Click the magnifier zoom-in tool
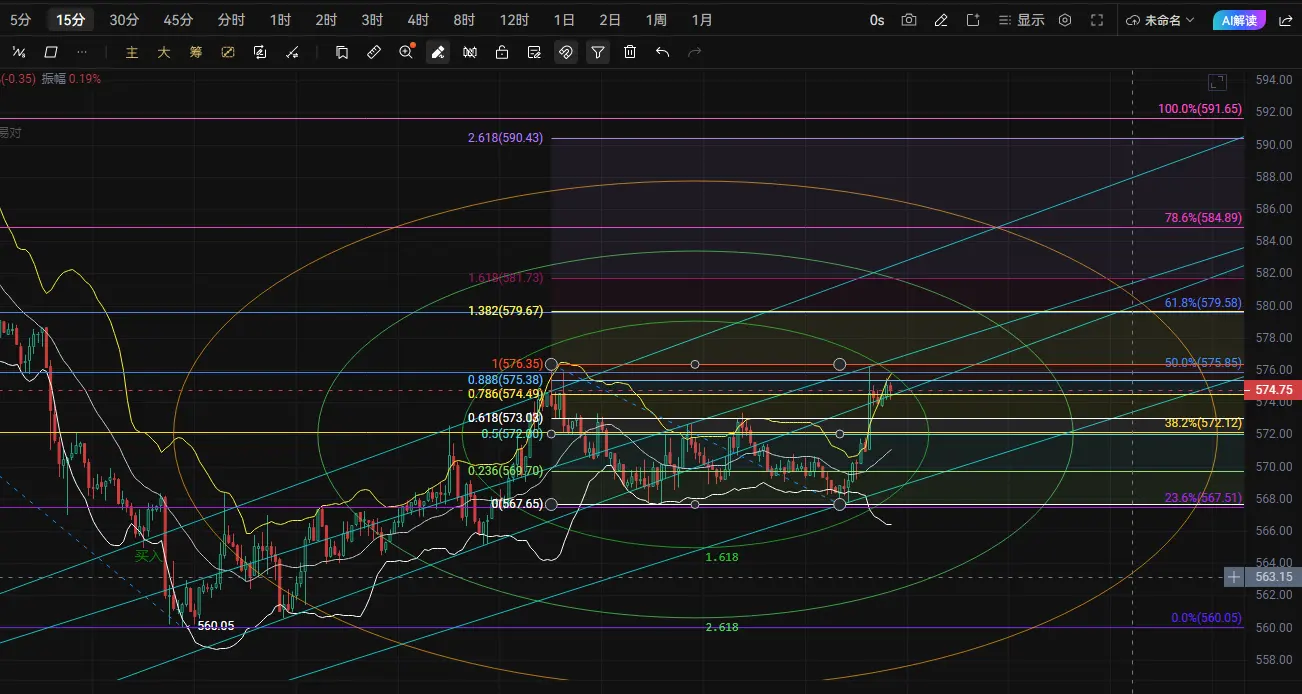 [406, 52]
